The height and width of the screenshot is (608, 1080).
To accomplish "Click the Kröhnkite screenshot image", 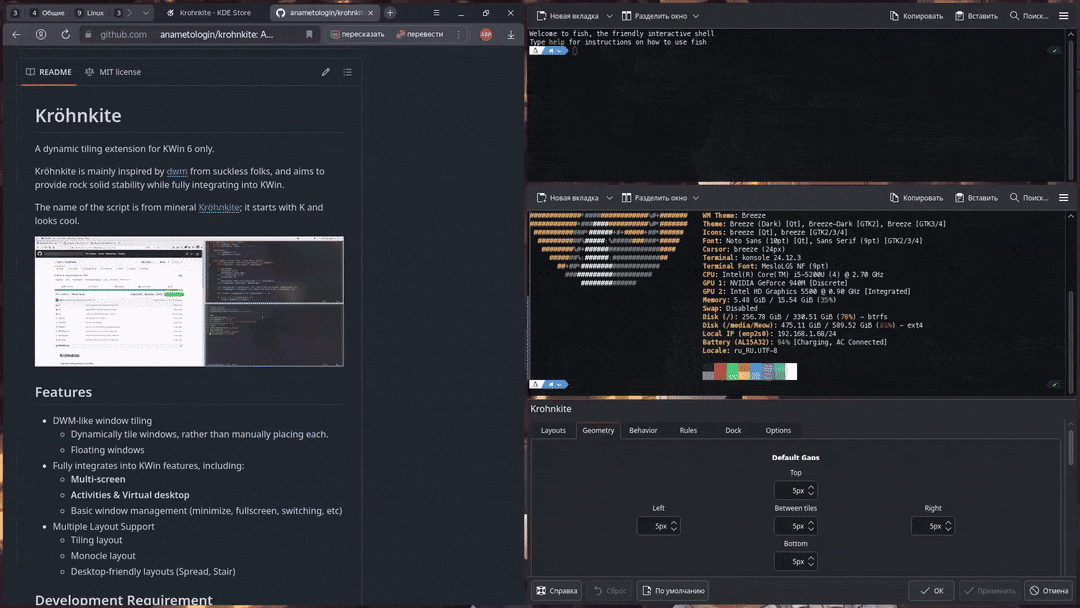I will 189,301.
